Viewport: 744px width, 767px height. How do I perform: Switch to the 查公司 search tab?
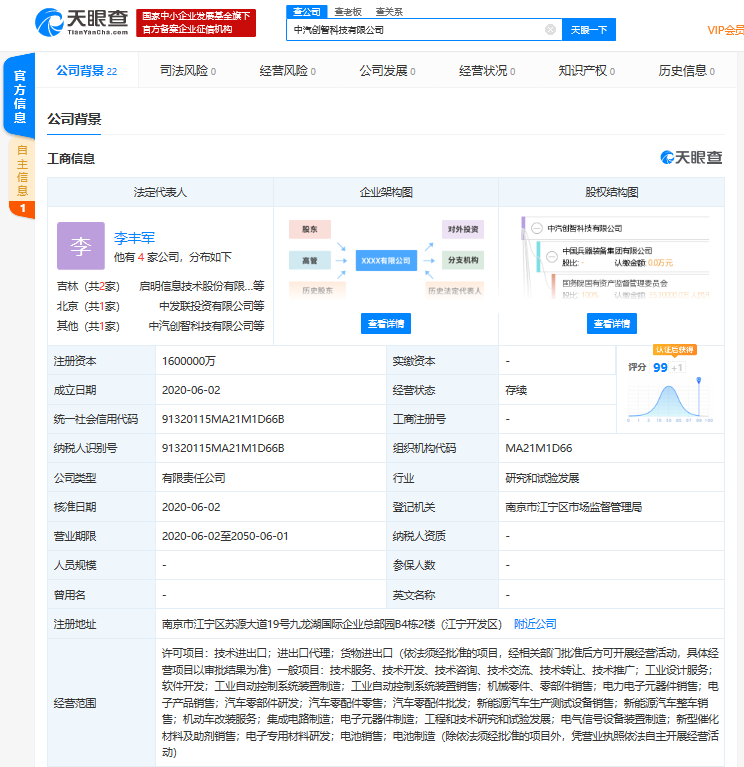tap(307, 12)
